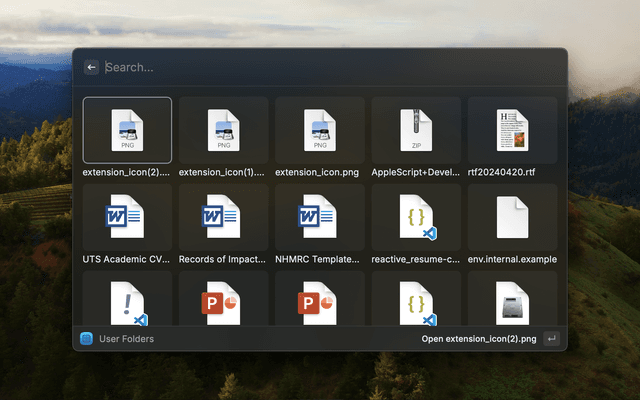
Task: Select extension_icon(2).png file thumbnail
Action: pyautogui.click(x=127, y=130)
